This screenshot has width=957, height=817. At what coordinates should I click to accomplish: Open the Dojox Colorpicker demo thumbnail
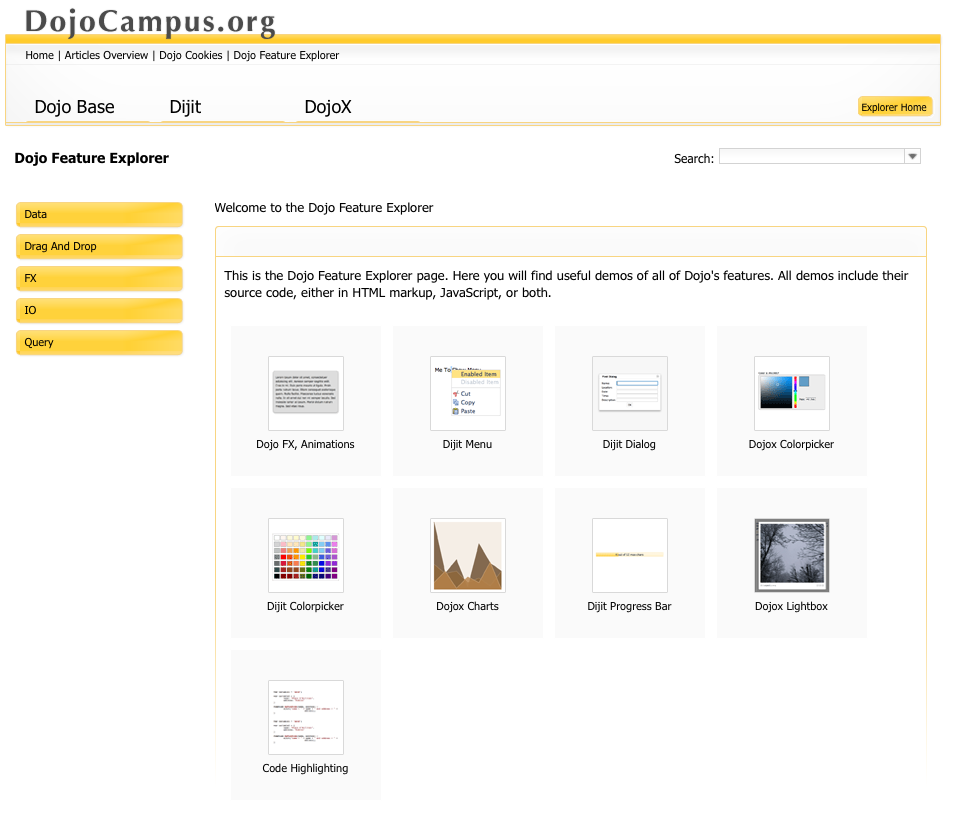pyautogui.click(x=792, y=394)
